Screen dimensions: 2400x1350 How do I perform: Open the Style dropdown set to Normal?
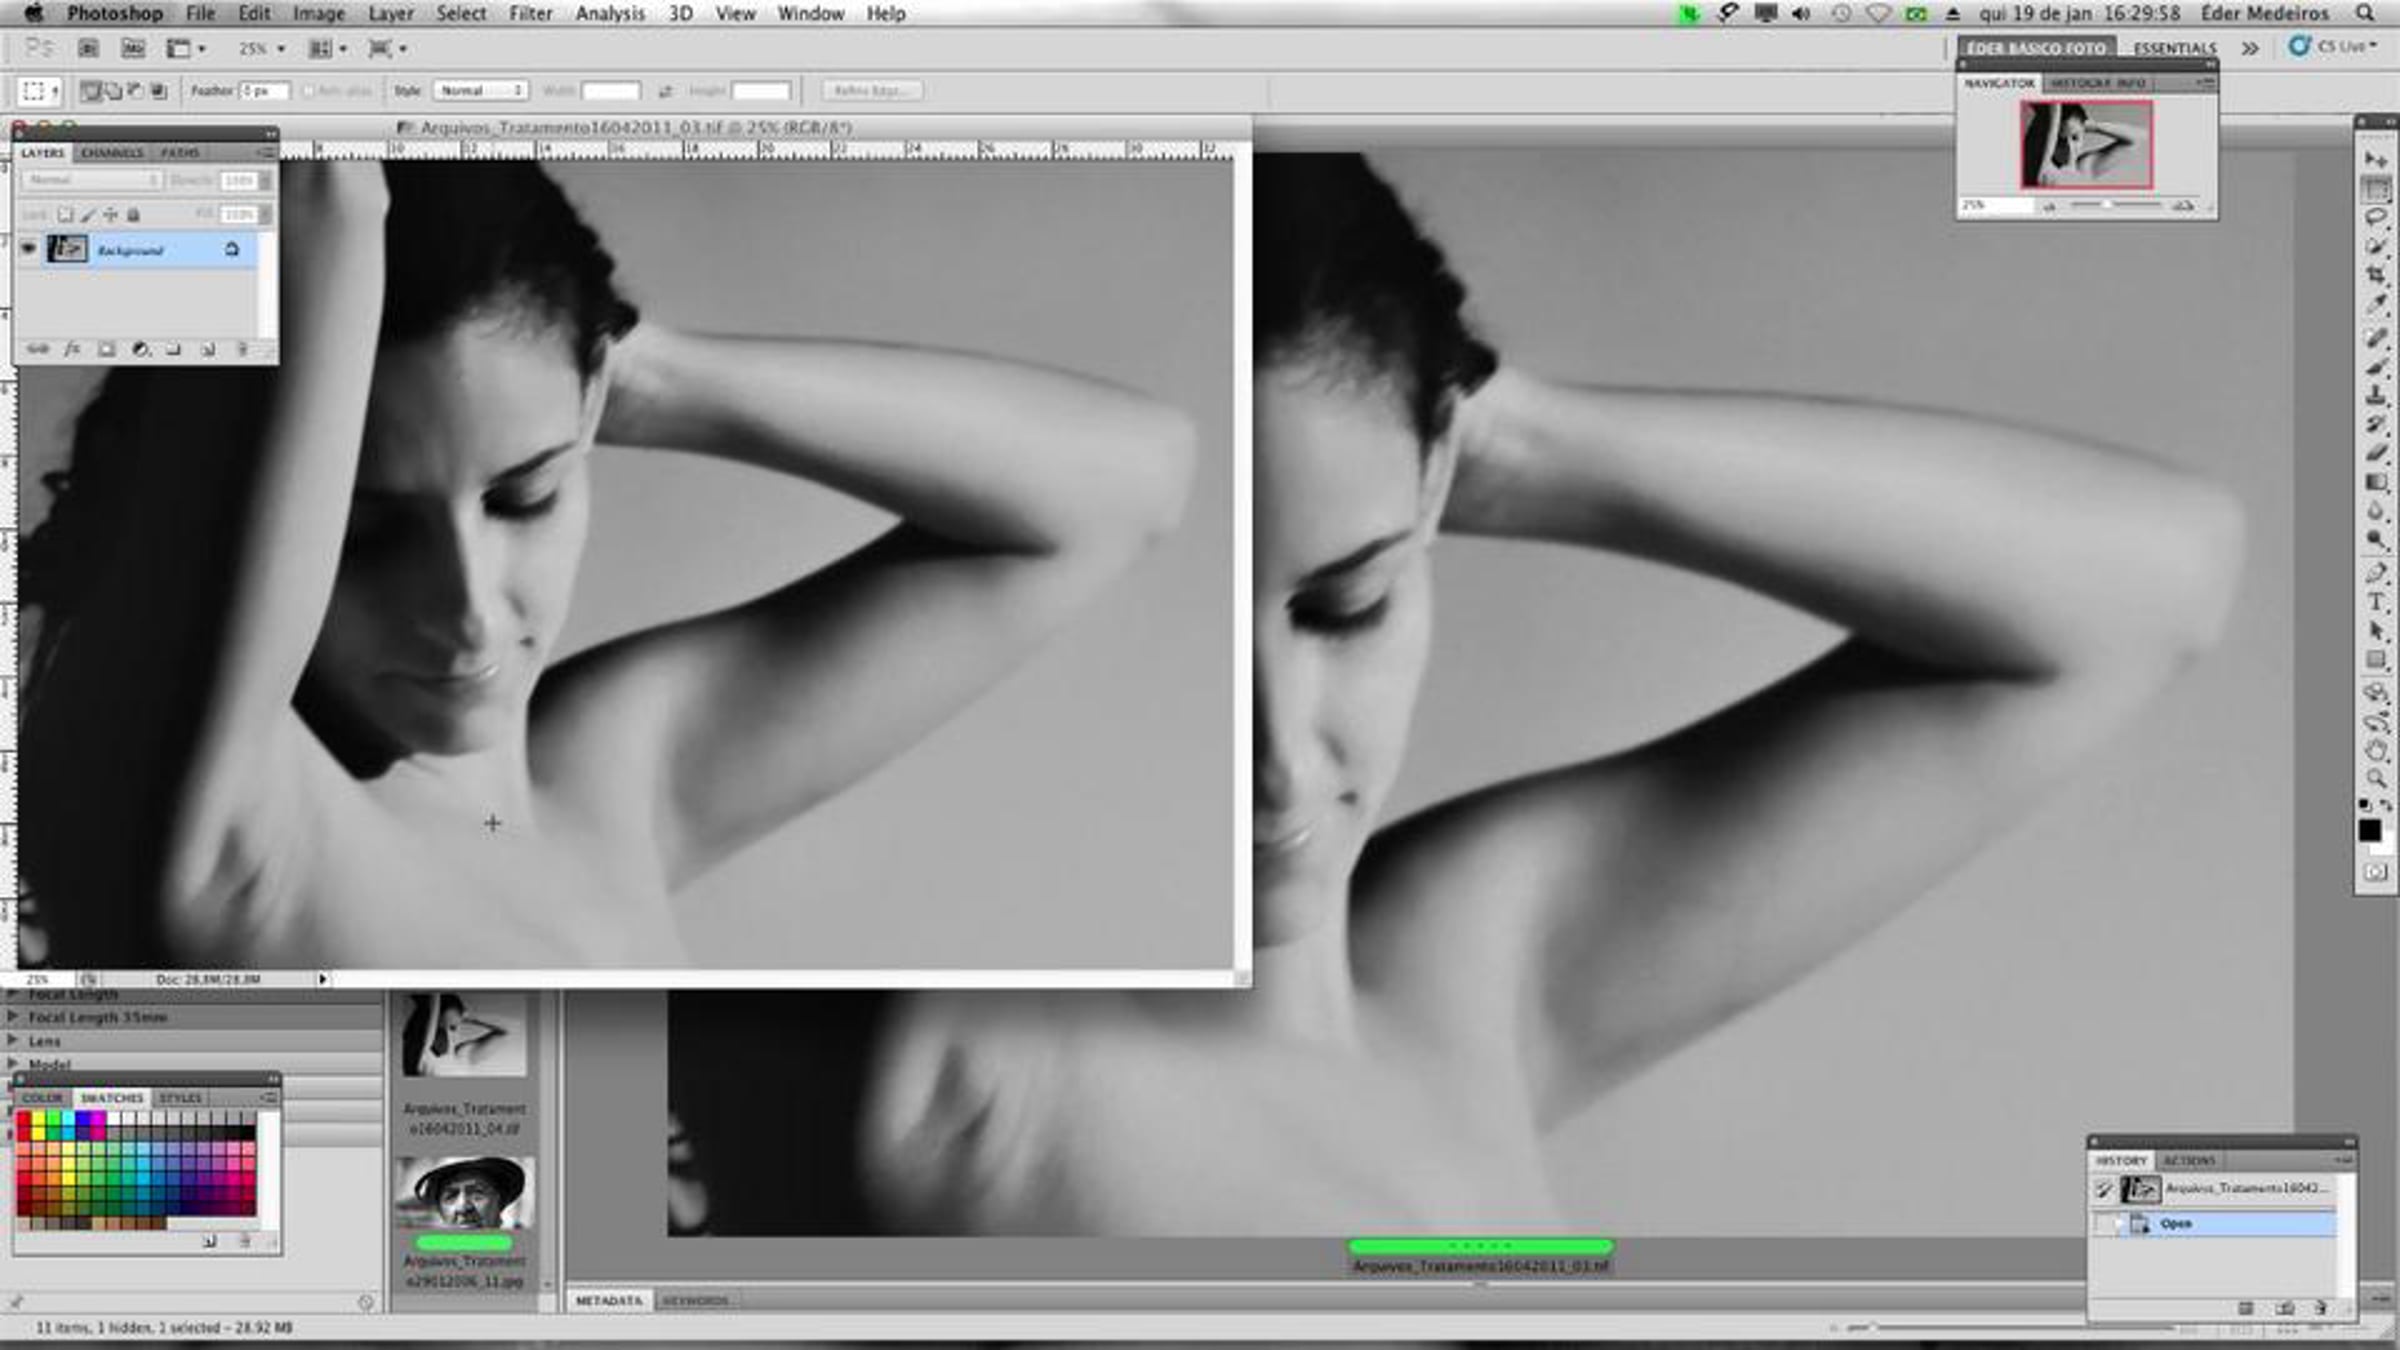480,90
